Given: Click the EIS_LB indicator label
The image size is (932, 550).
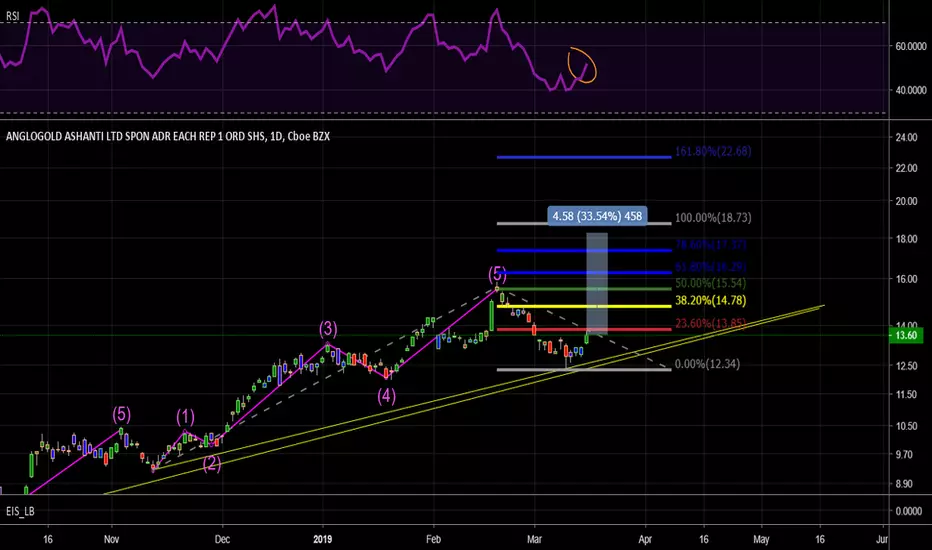Looking at the screenshot, I should 20,511.
